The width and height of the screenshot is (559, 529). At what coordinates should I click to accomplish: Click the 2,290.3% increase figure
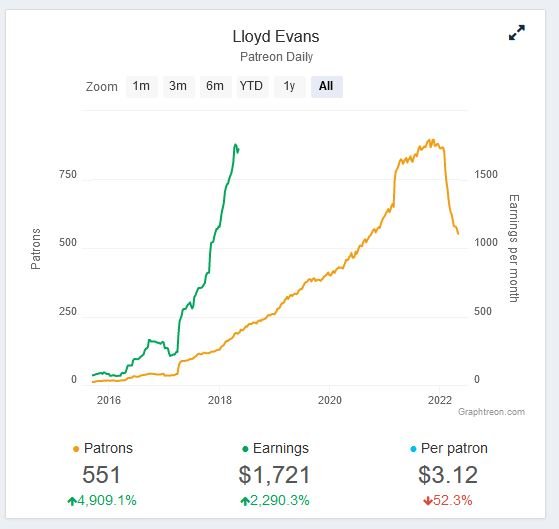(x=275, y=500)
